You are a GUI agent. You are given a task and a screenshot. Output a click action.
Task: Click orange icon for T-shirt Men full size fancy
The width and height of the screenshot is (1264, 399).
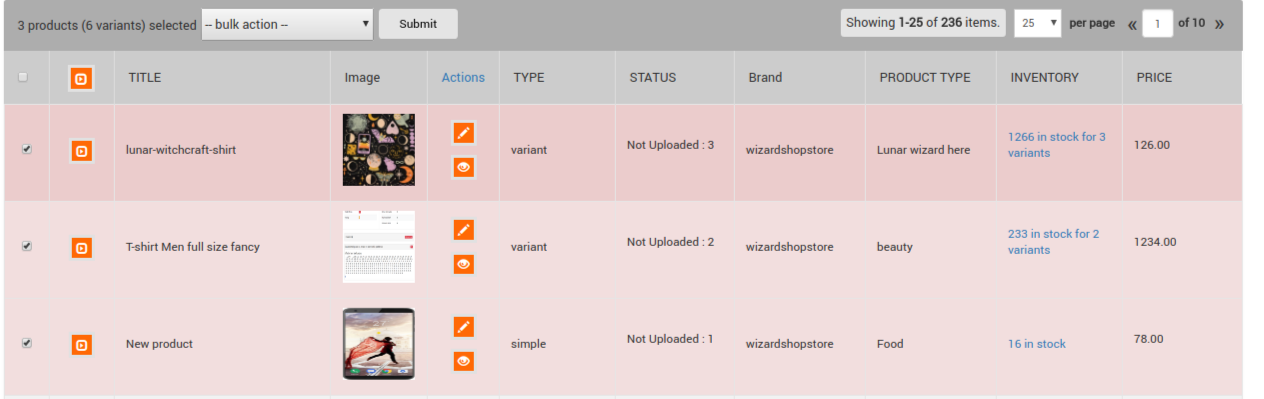click(x=81, y=247)
